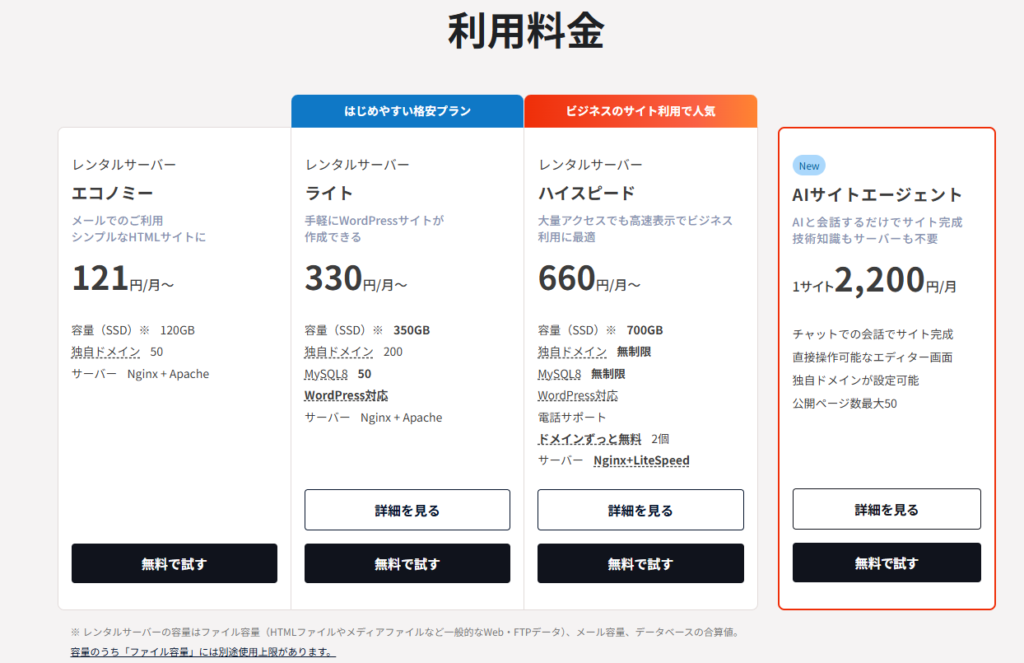This screenshot has height=663, width=1024.
Task: Click the ビジネスのサイト利用で人気 orange banner
Action: 640,111
